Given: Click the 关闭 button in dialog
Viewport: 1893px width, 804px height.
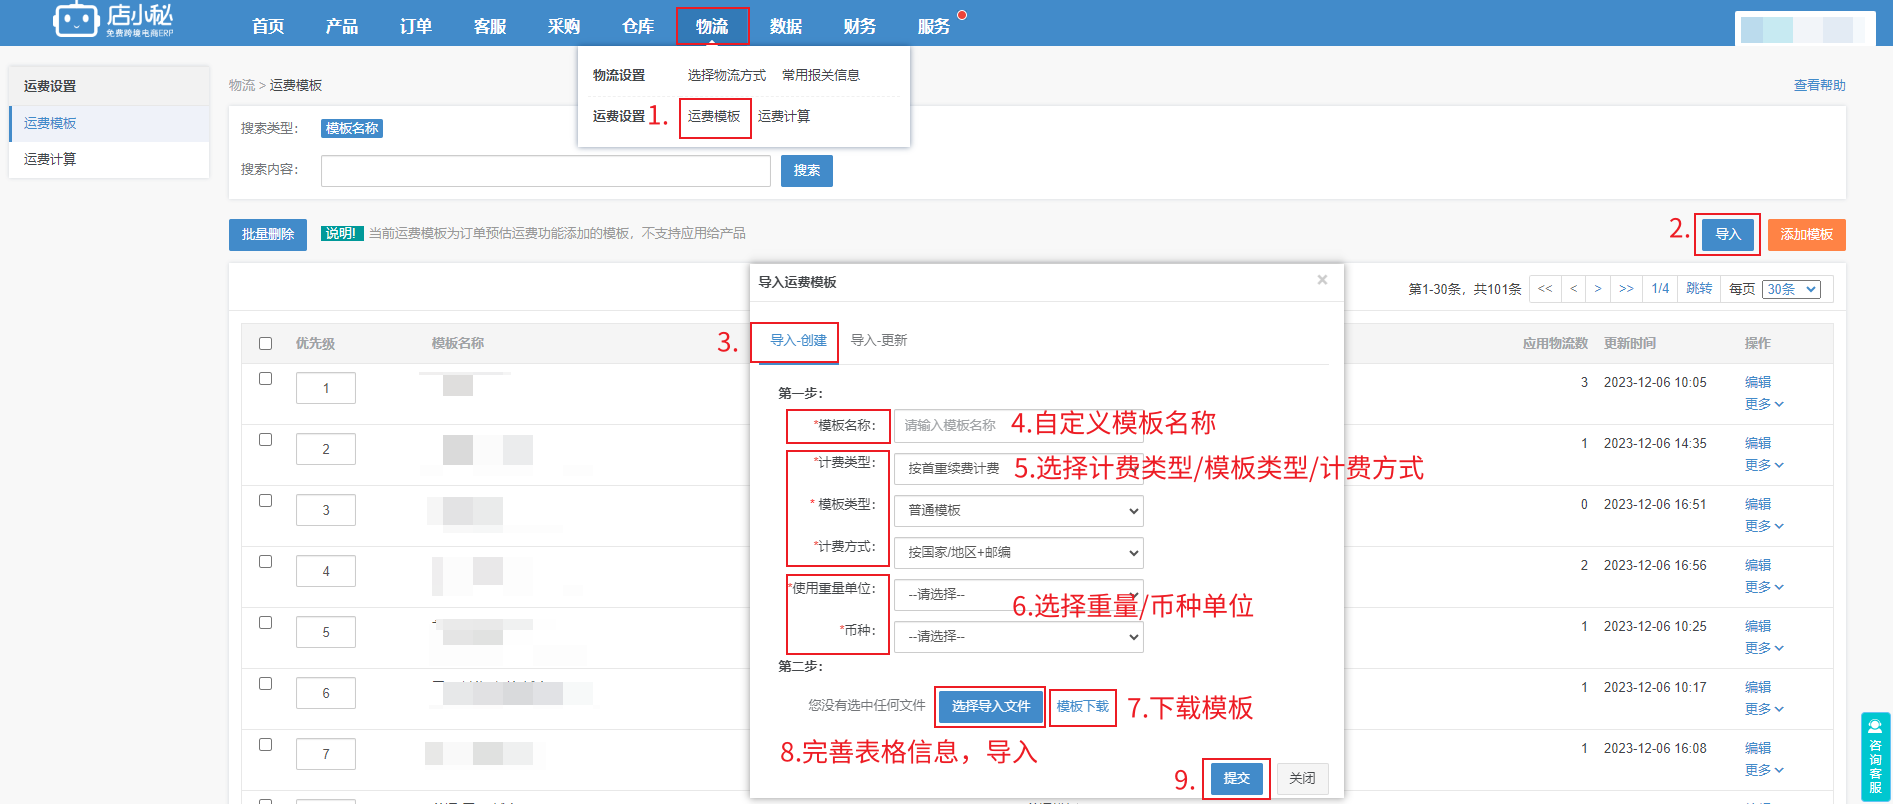Looking at the screenshot, I should 1302,778.
